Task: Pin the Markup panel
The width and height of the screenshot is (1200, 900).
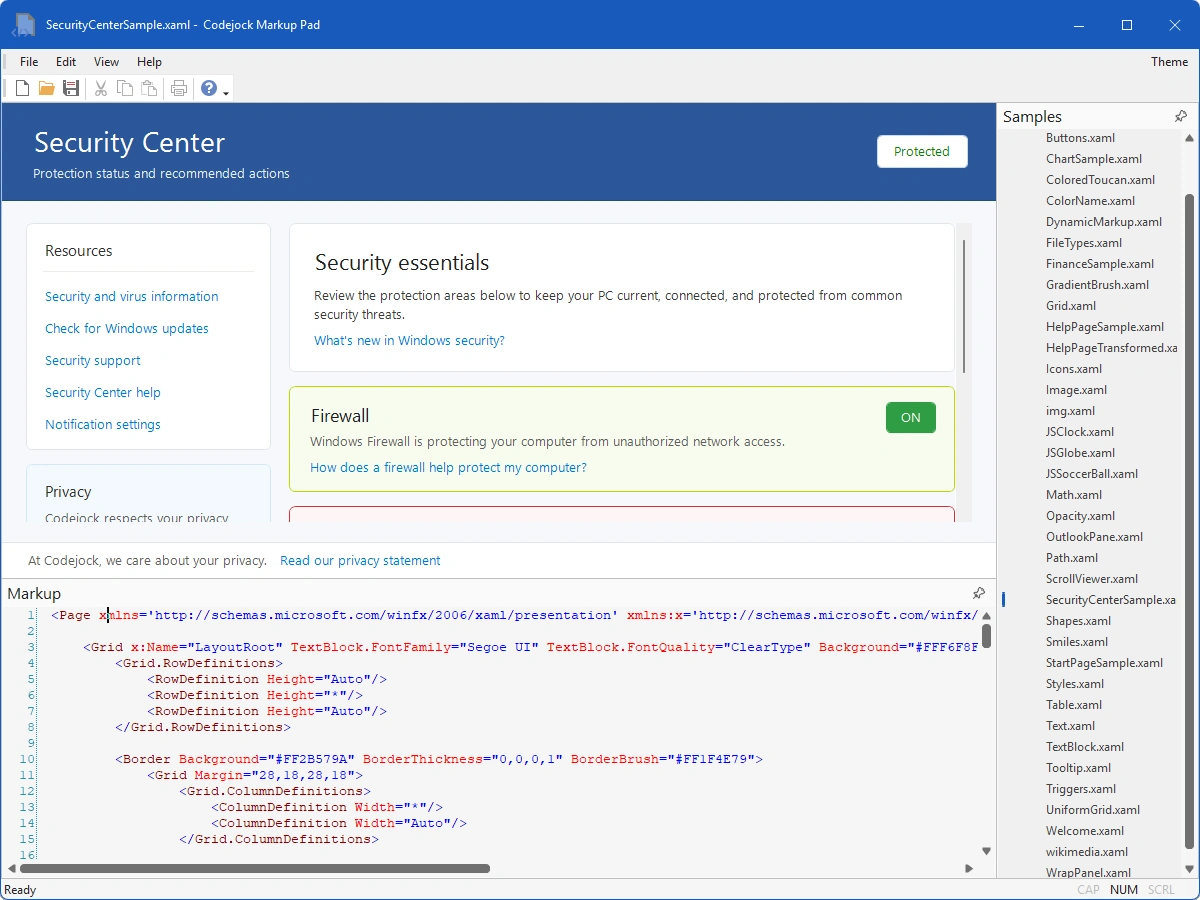Action: pos(979,594)
